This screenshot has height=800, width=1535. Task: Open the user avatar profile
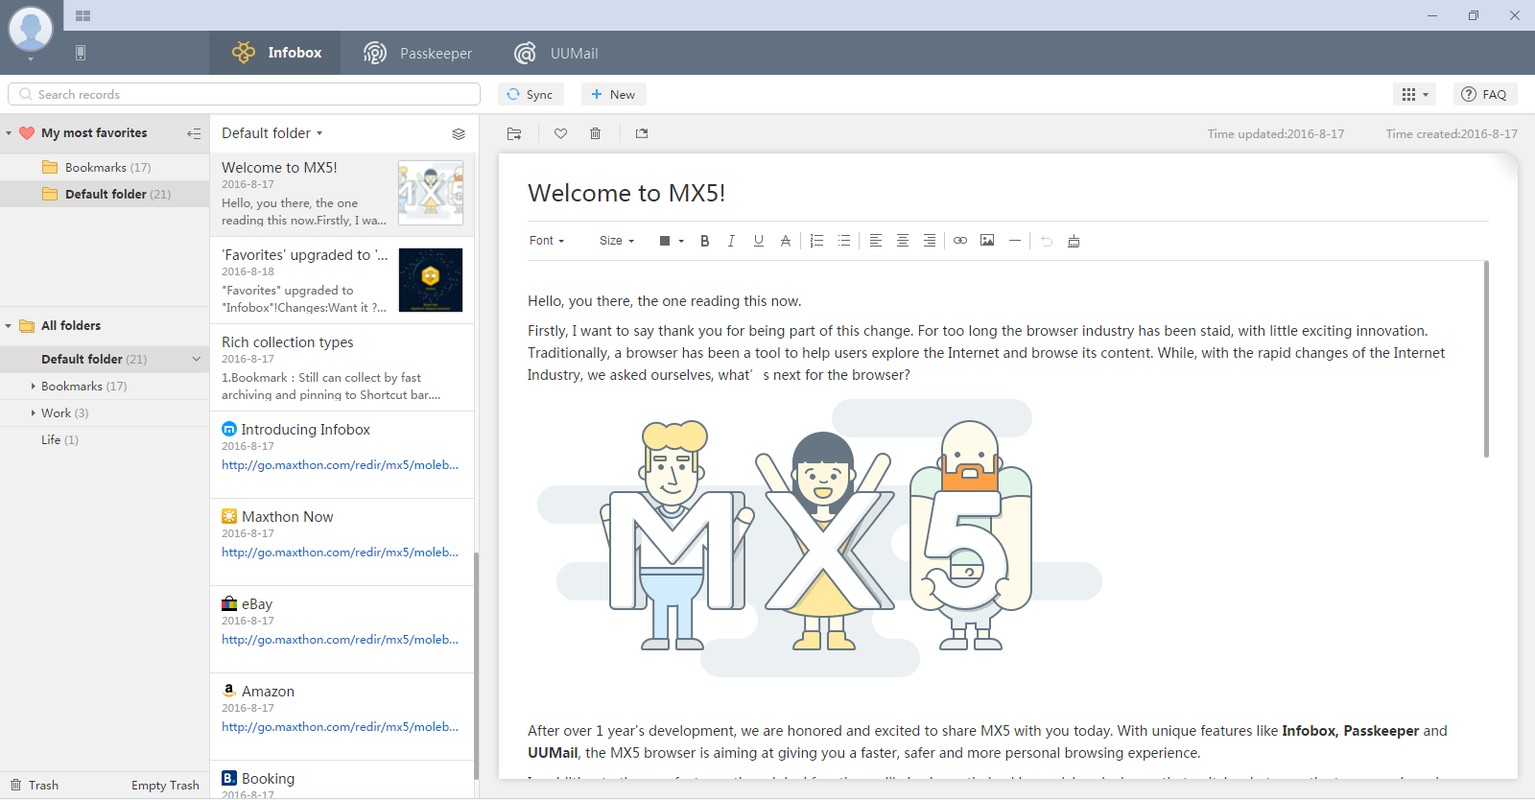[30, 28]
